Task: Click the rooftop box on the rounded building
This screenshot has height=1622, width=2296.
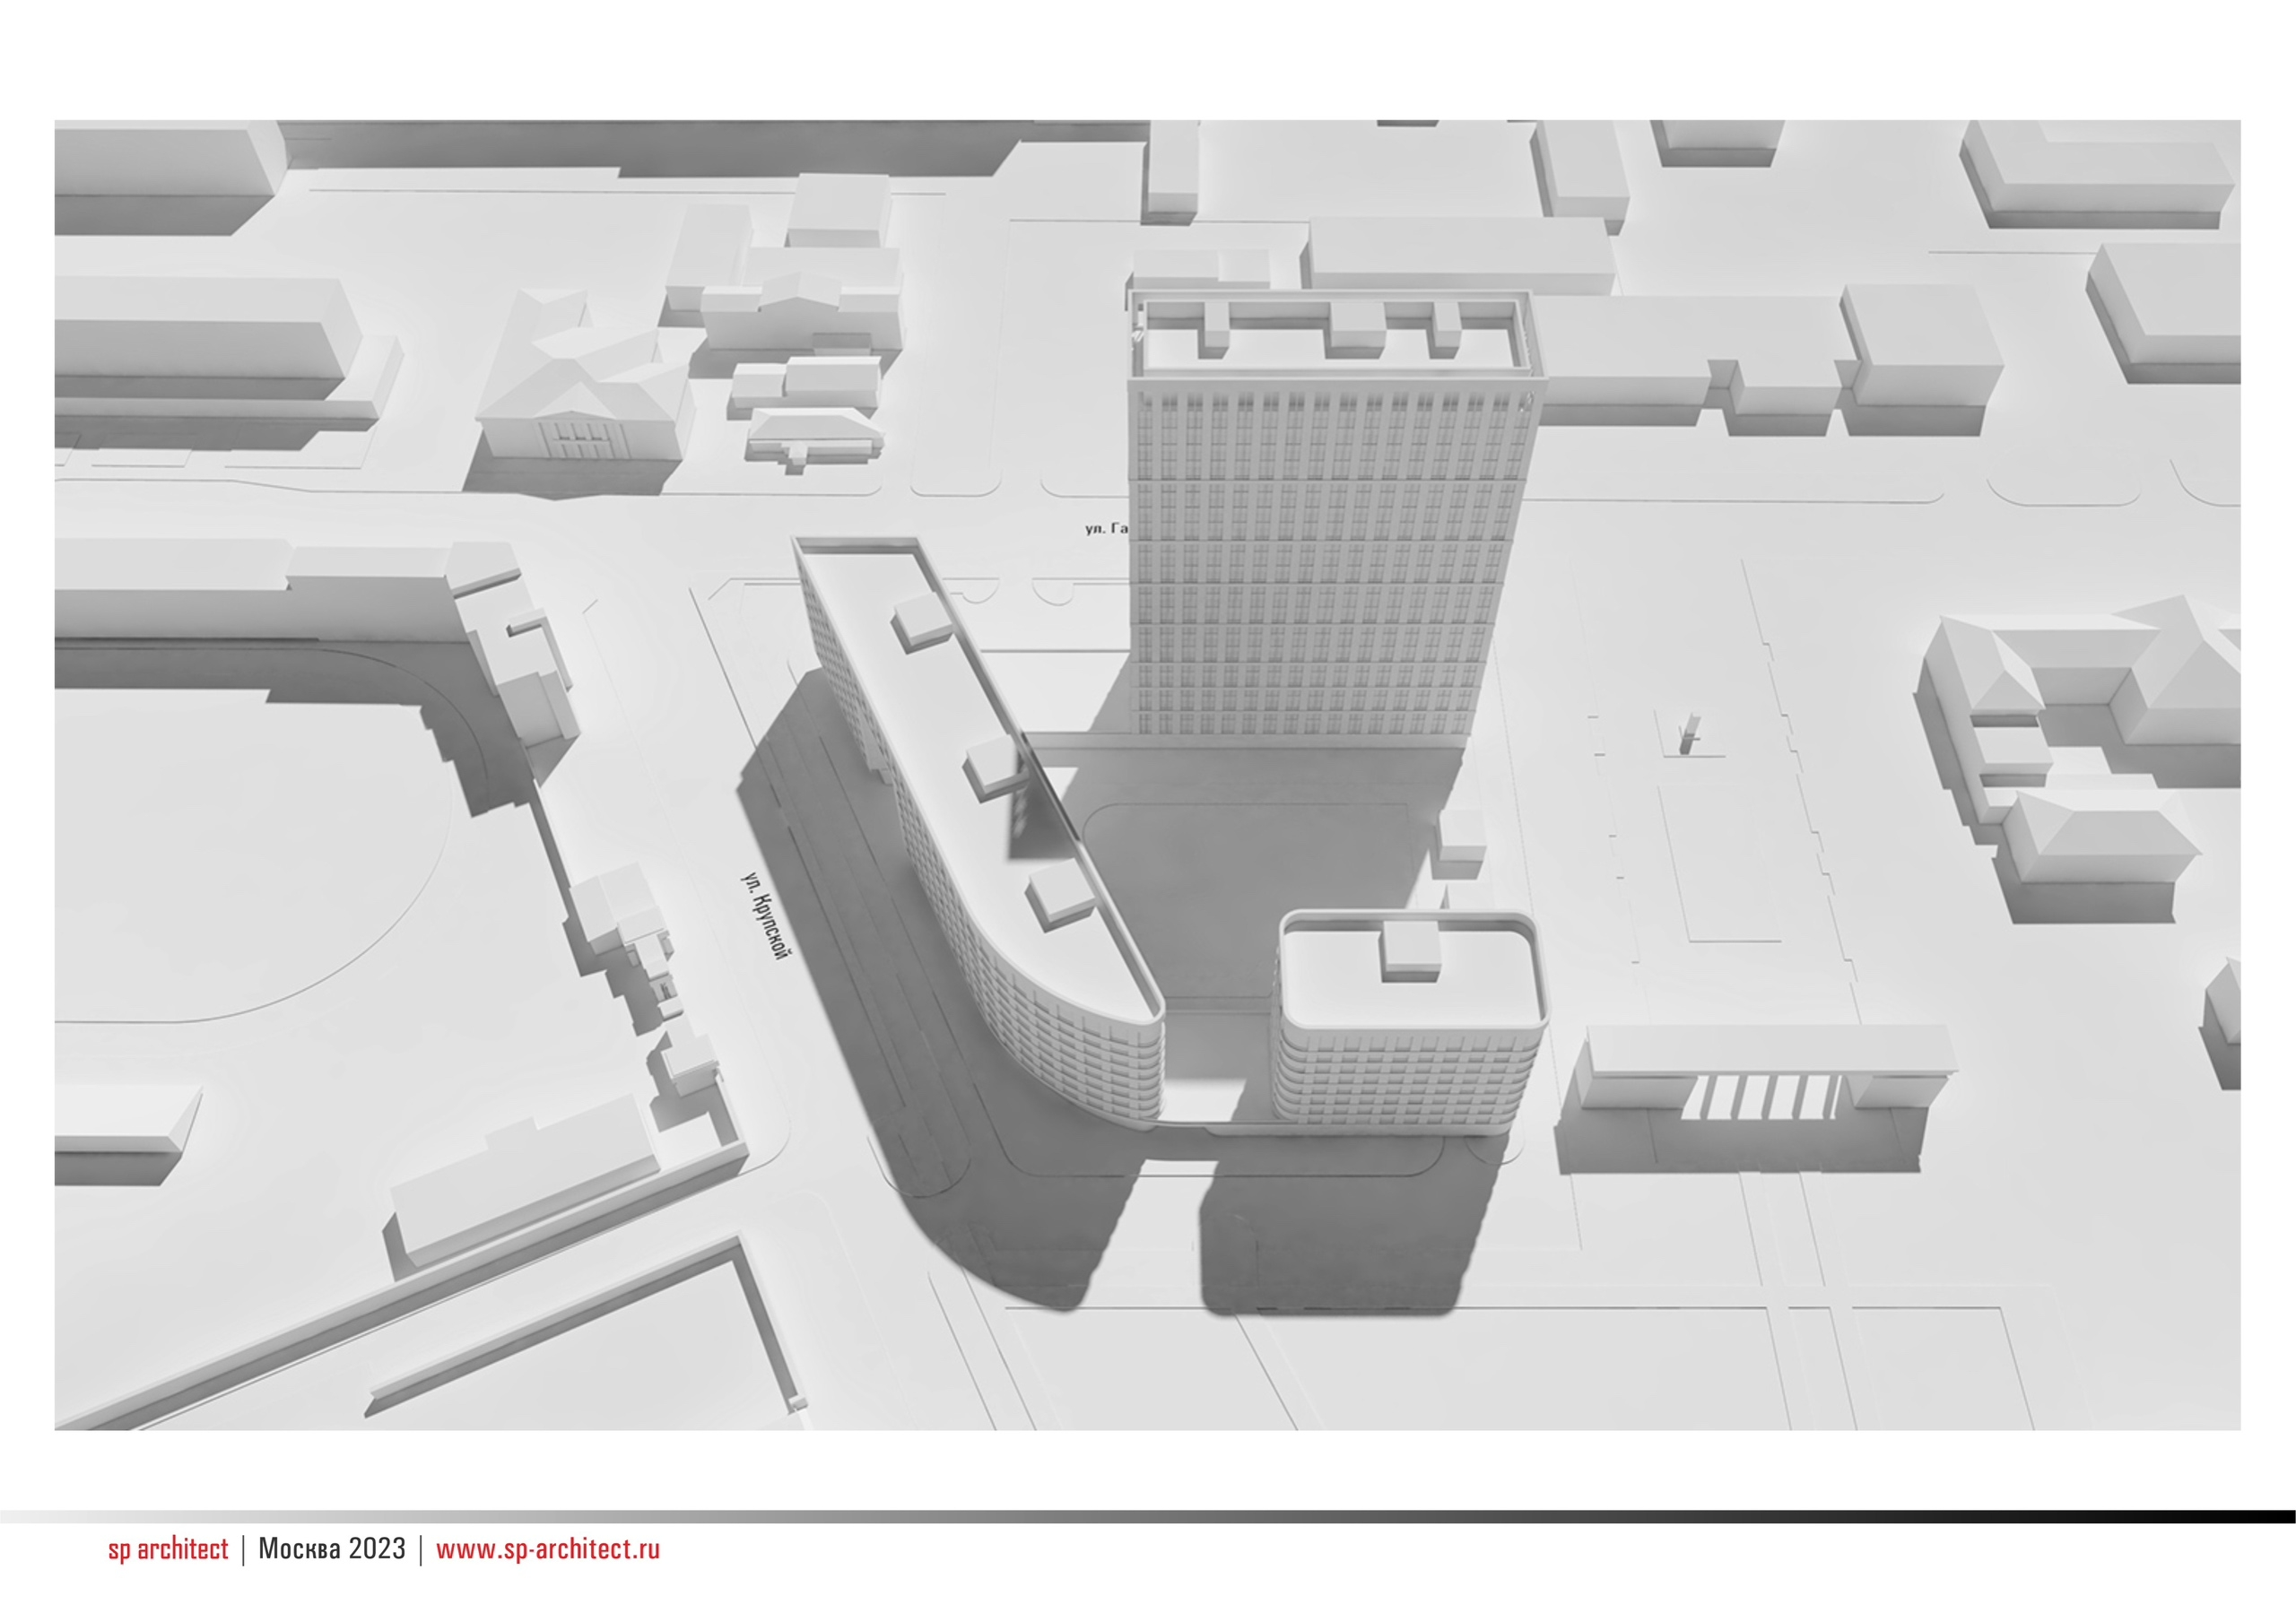Action: [1411, 950]
